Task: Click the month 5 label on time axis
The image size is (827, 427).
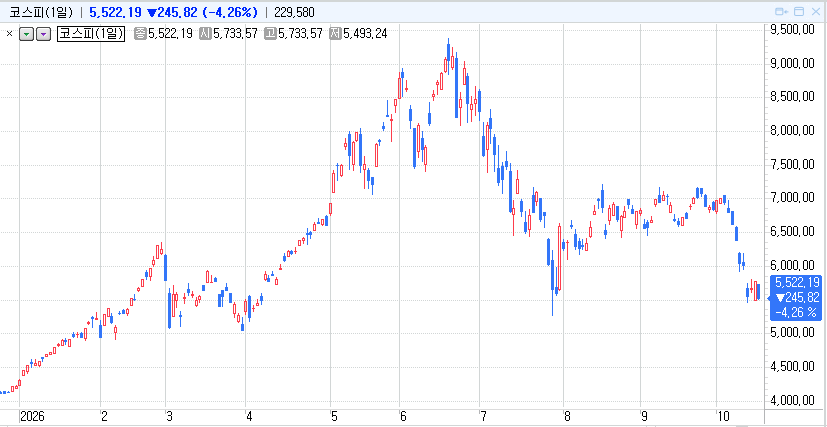Action: click(x=334, y=418)
